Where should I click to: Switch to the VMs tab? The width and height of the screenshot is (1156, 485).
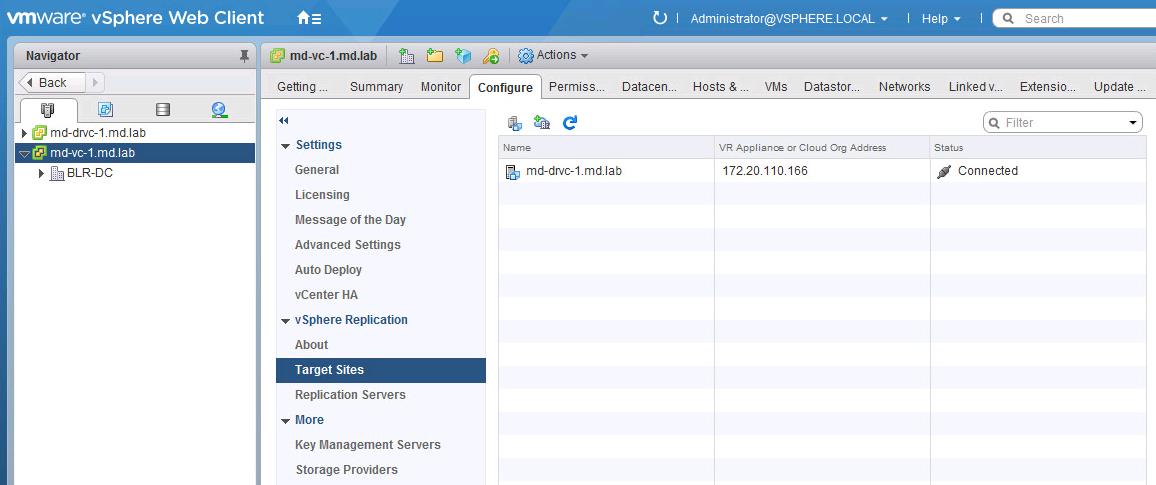(x=776, y=87)
